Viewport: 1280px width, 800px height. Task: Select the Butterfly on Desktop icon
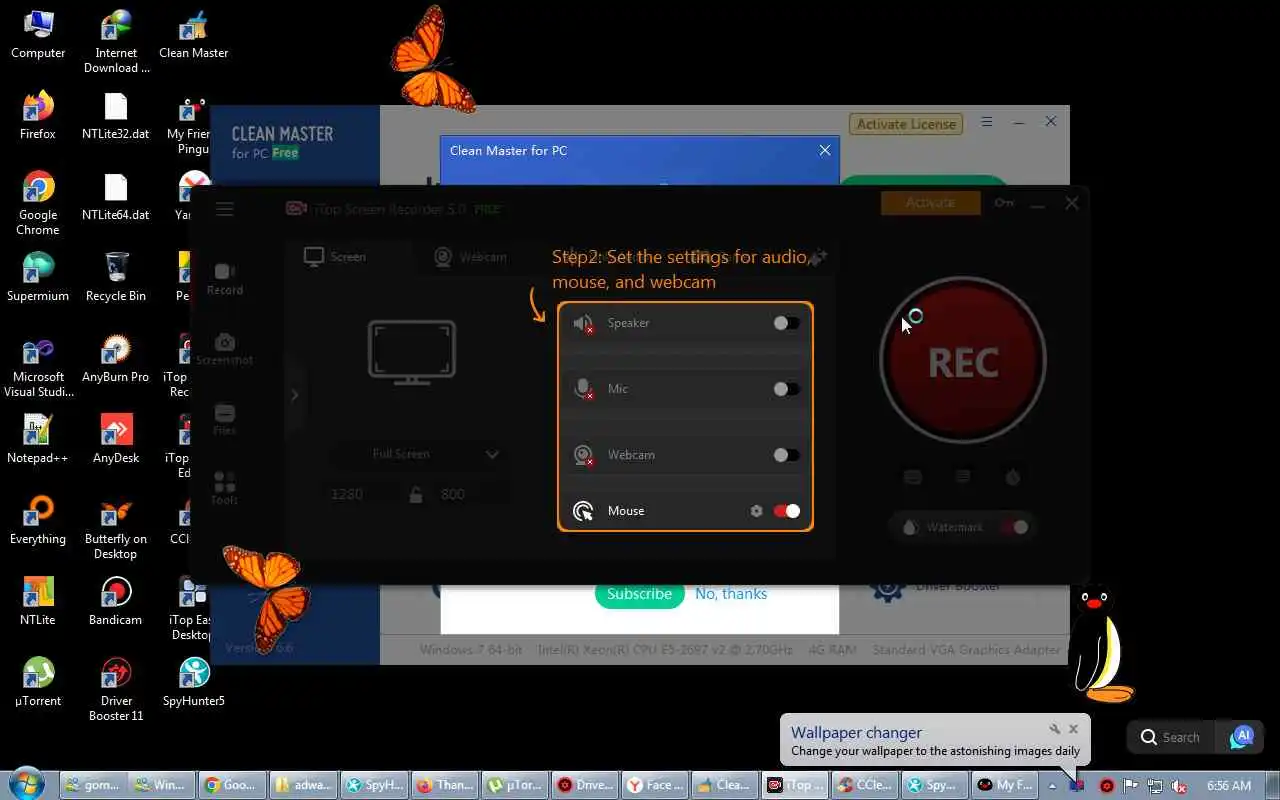[116, 527]
